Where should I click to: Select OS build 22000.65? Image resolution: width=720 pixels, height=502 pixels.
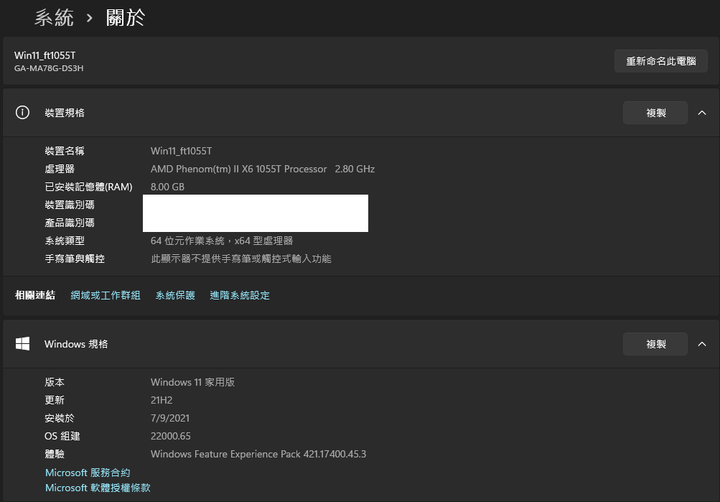(170, 436)
